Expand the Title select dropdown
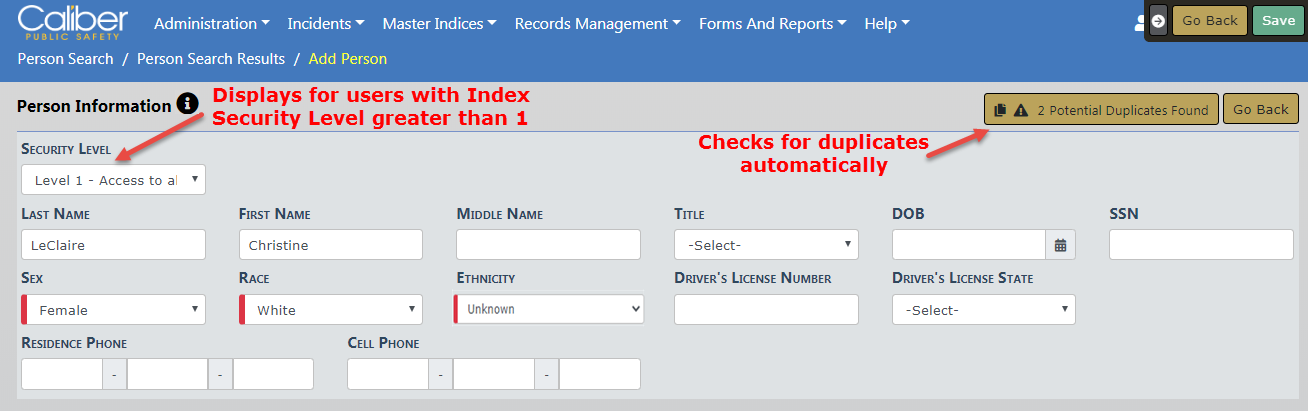This screenshot has width=1308, height=411. click(x=766, y=245)
